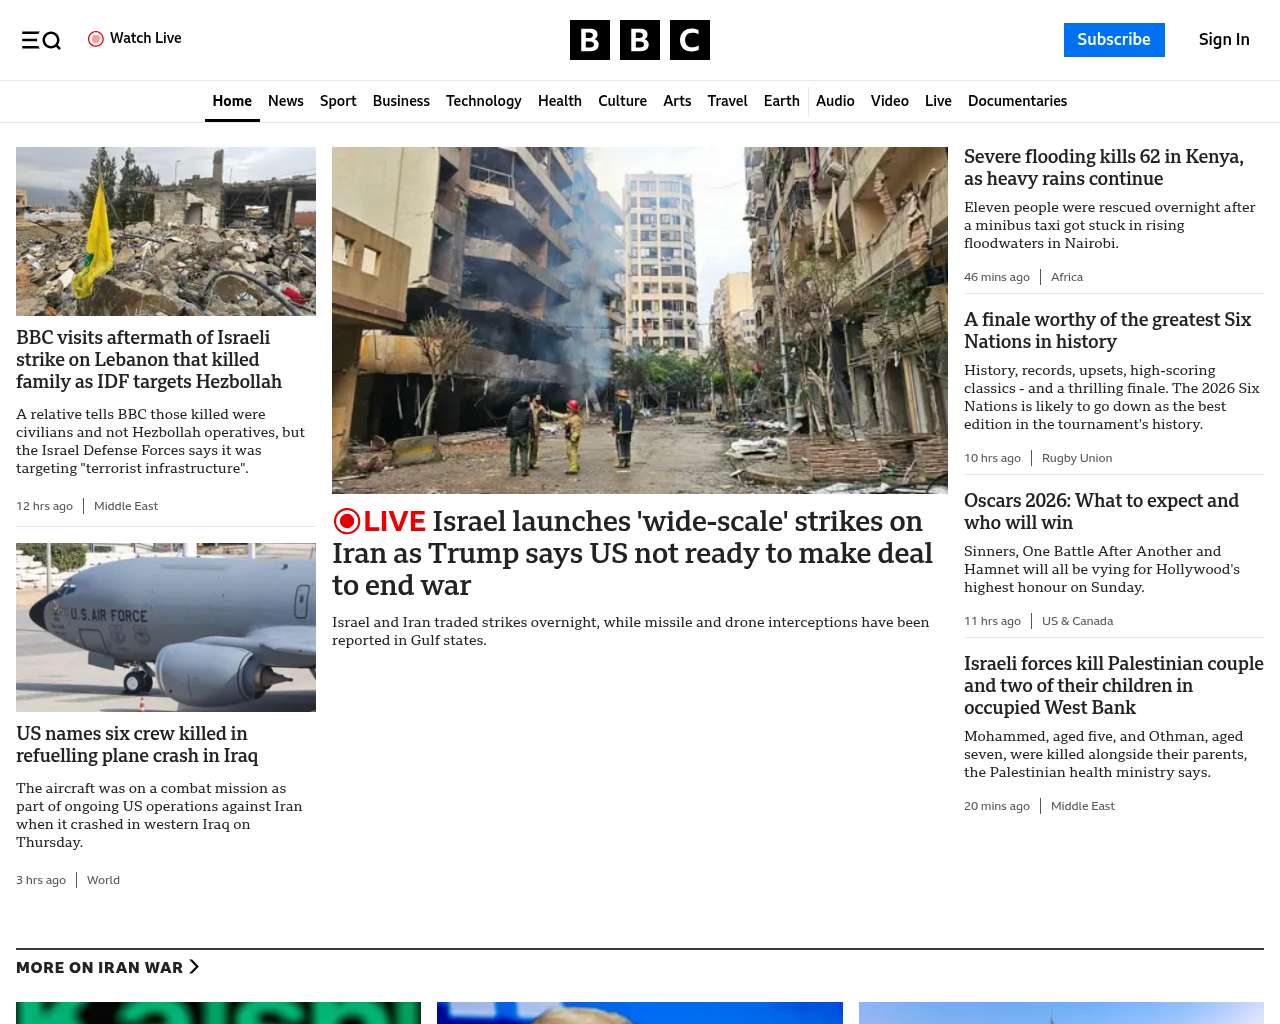This screenshot has width=1280, height=1024.
Task: Open the Health tab
Action: point(560,101)
